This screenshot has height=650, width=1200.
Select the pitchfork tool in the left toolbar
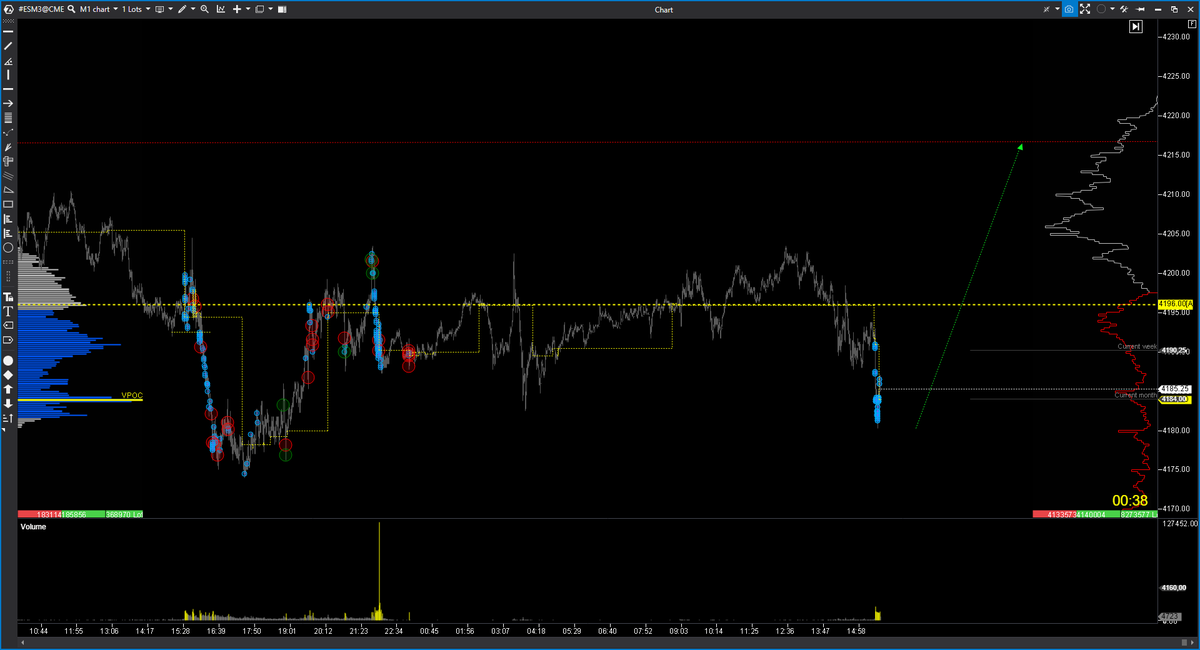[8, 147]
